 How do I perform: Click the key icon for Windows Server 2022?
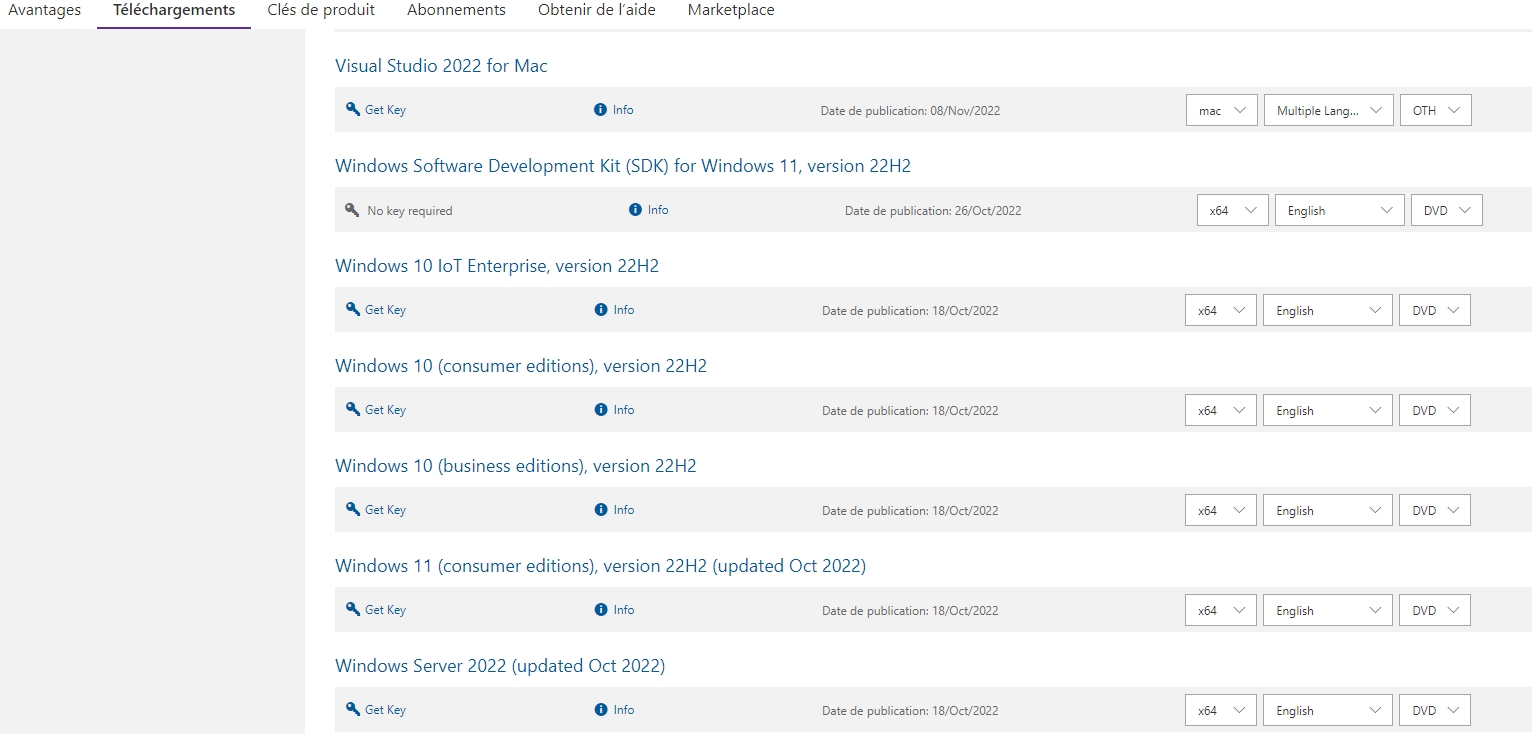(352, 709)
